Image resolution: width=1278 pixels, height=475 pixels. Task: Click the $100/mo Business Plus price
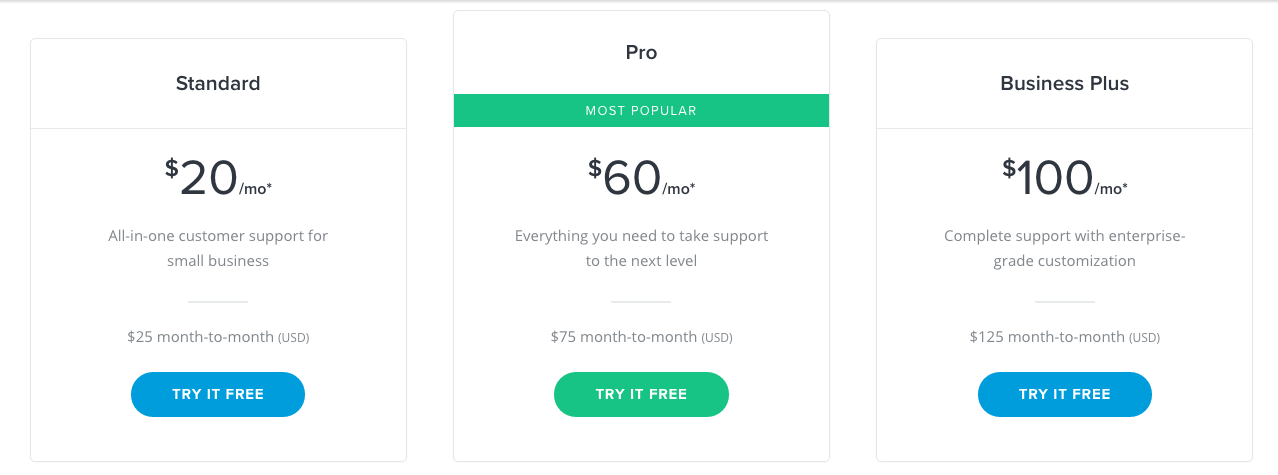tap(1055, 179)
